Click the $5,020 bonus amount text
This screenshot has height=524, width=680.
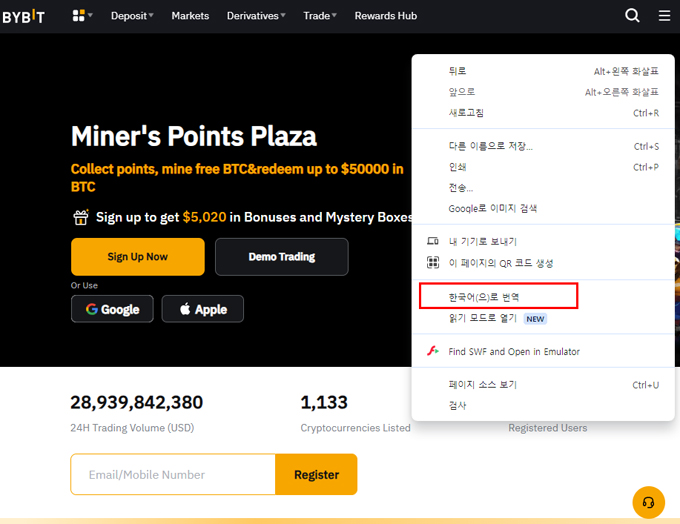[204, 217]
